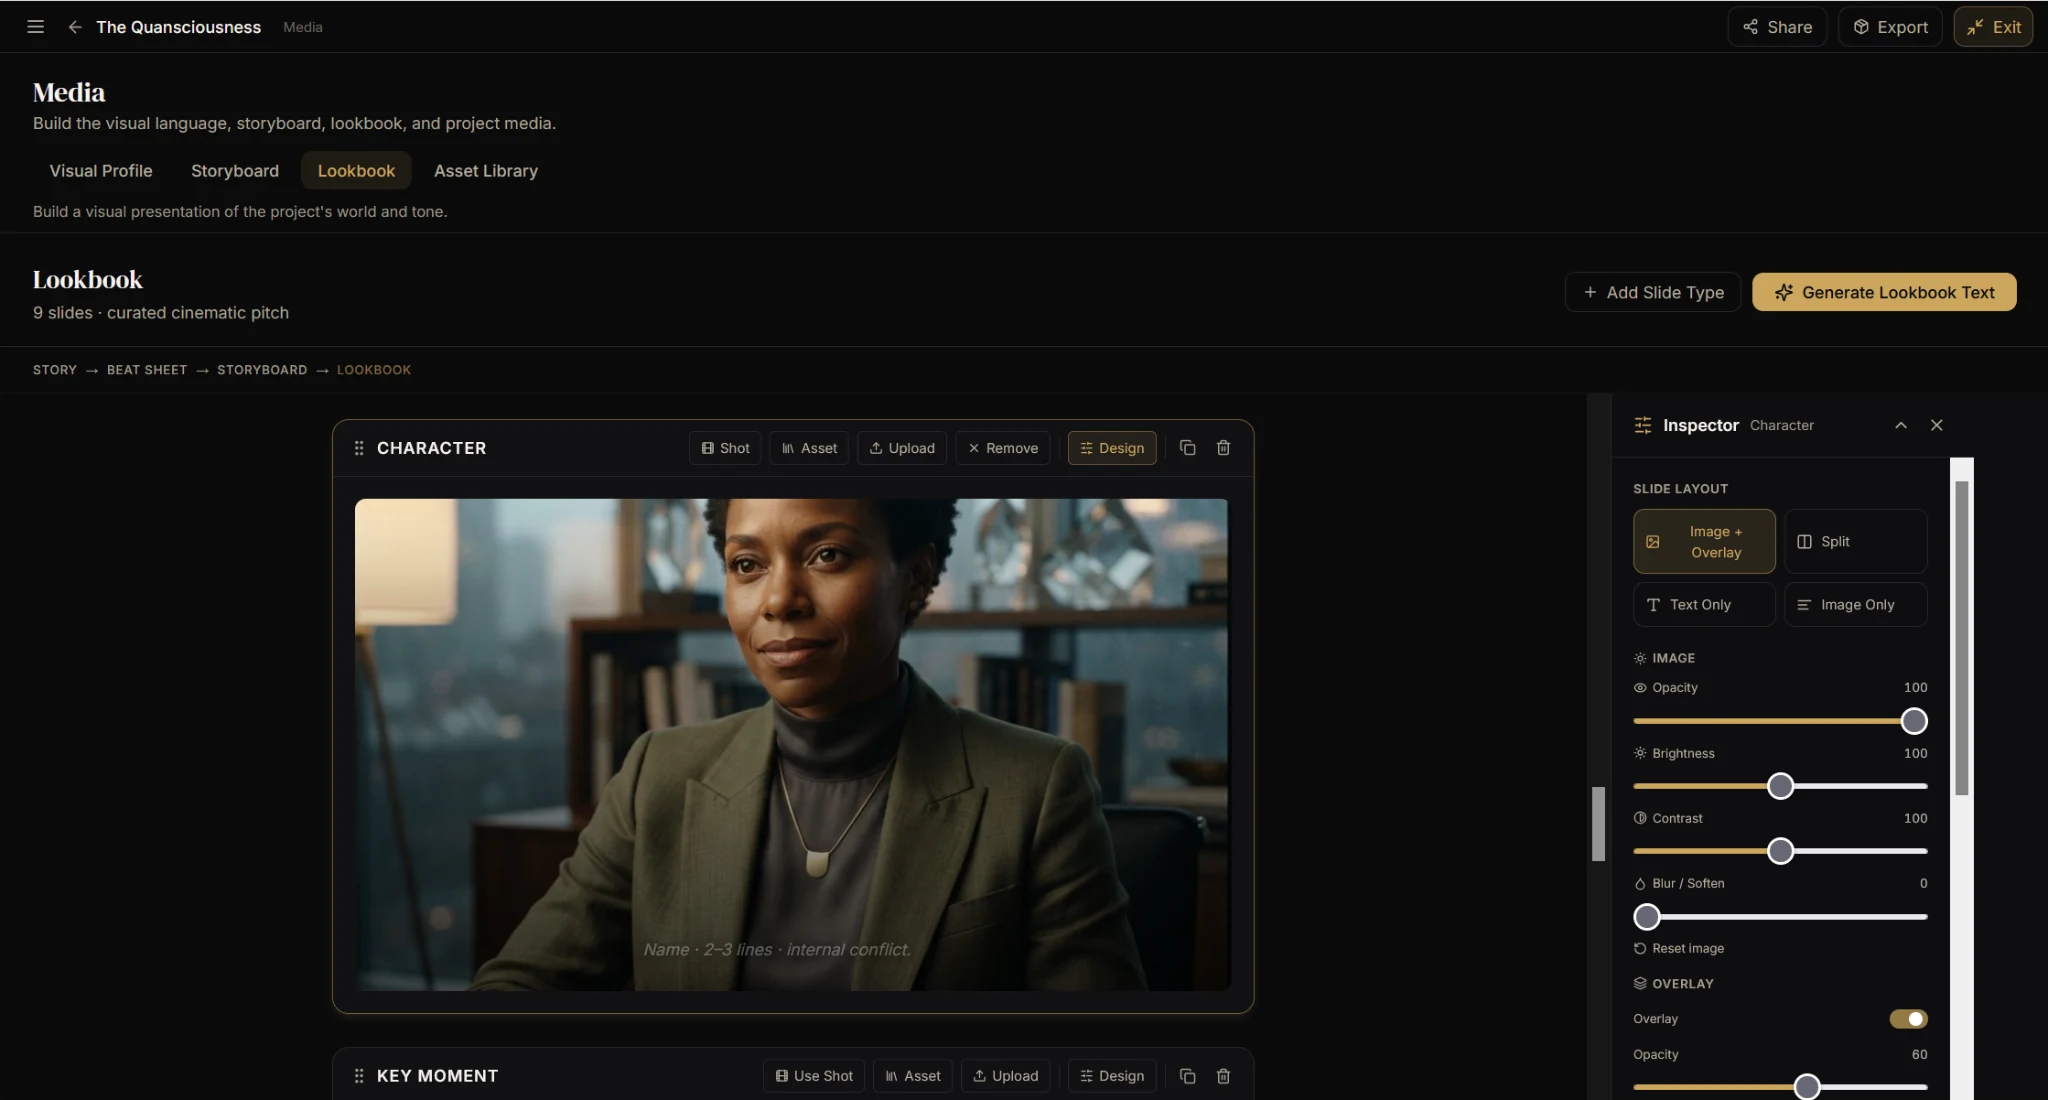Screen dimensions: 2048x1100
Task: Select the Lookbook tab
Action: [x=356, y=171]
